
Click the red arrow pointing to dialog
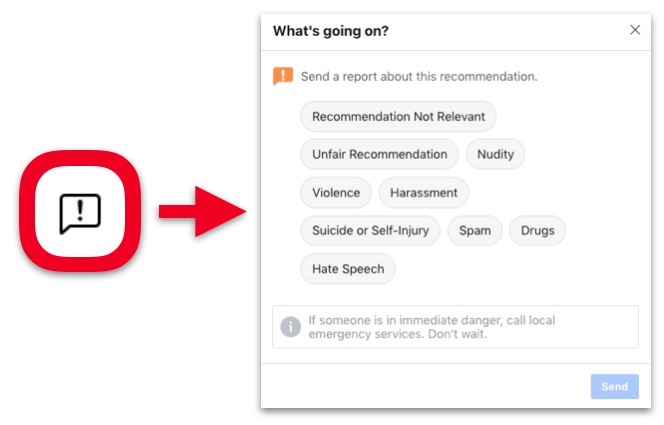[x=202, y=212]
